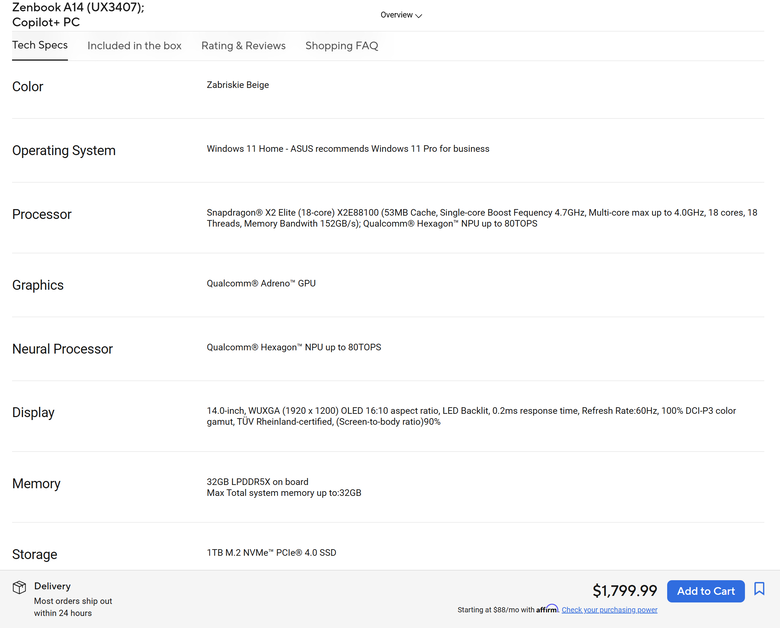
Task: Click the Memory spec label
Action: coord(36,484)
